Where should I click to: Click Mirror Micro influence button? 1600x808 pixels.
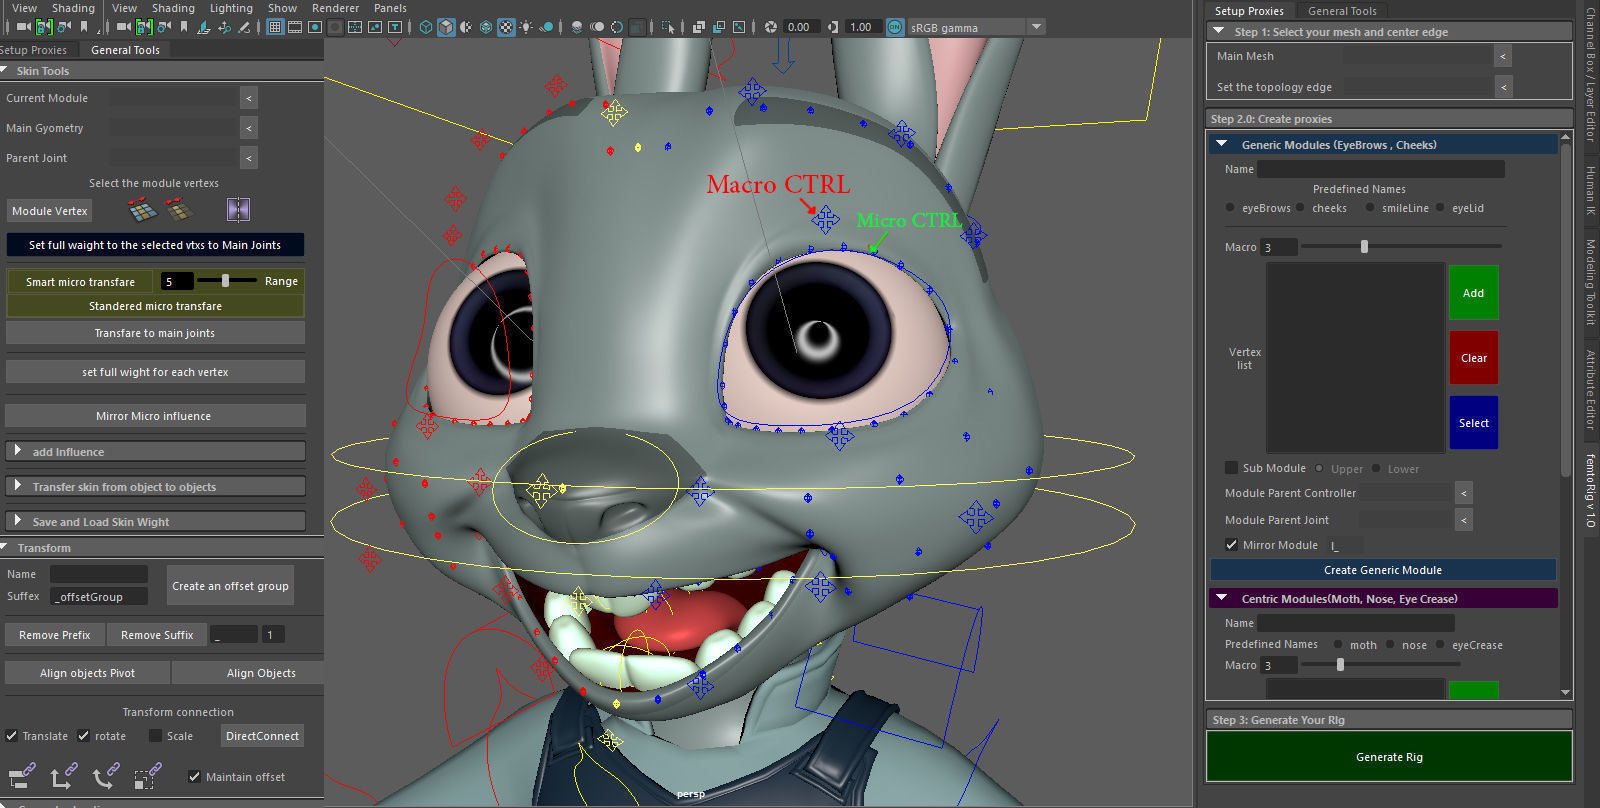pos(155,416)
